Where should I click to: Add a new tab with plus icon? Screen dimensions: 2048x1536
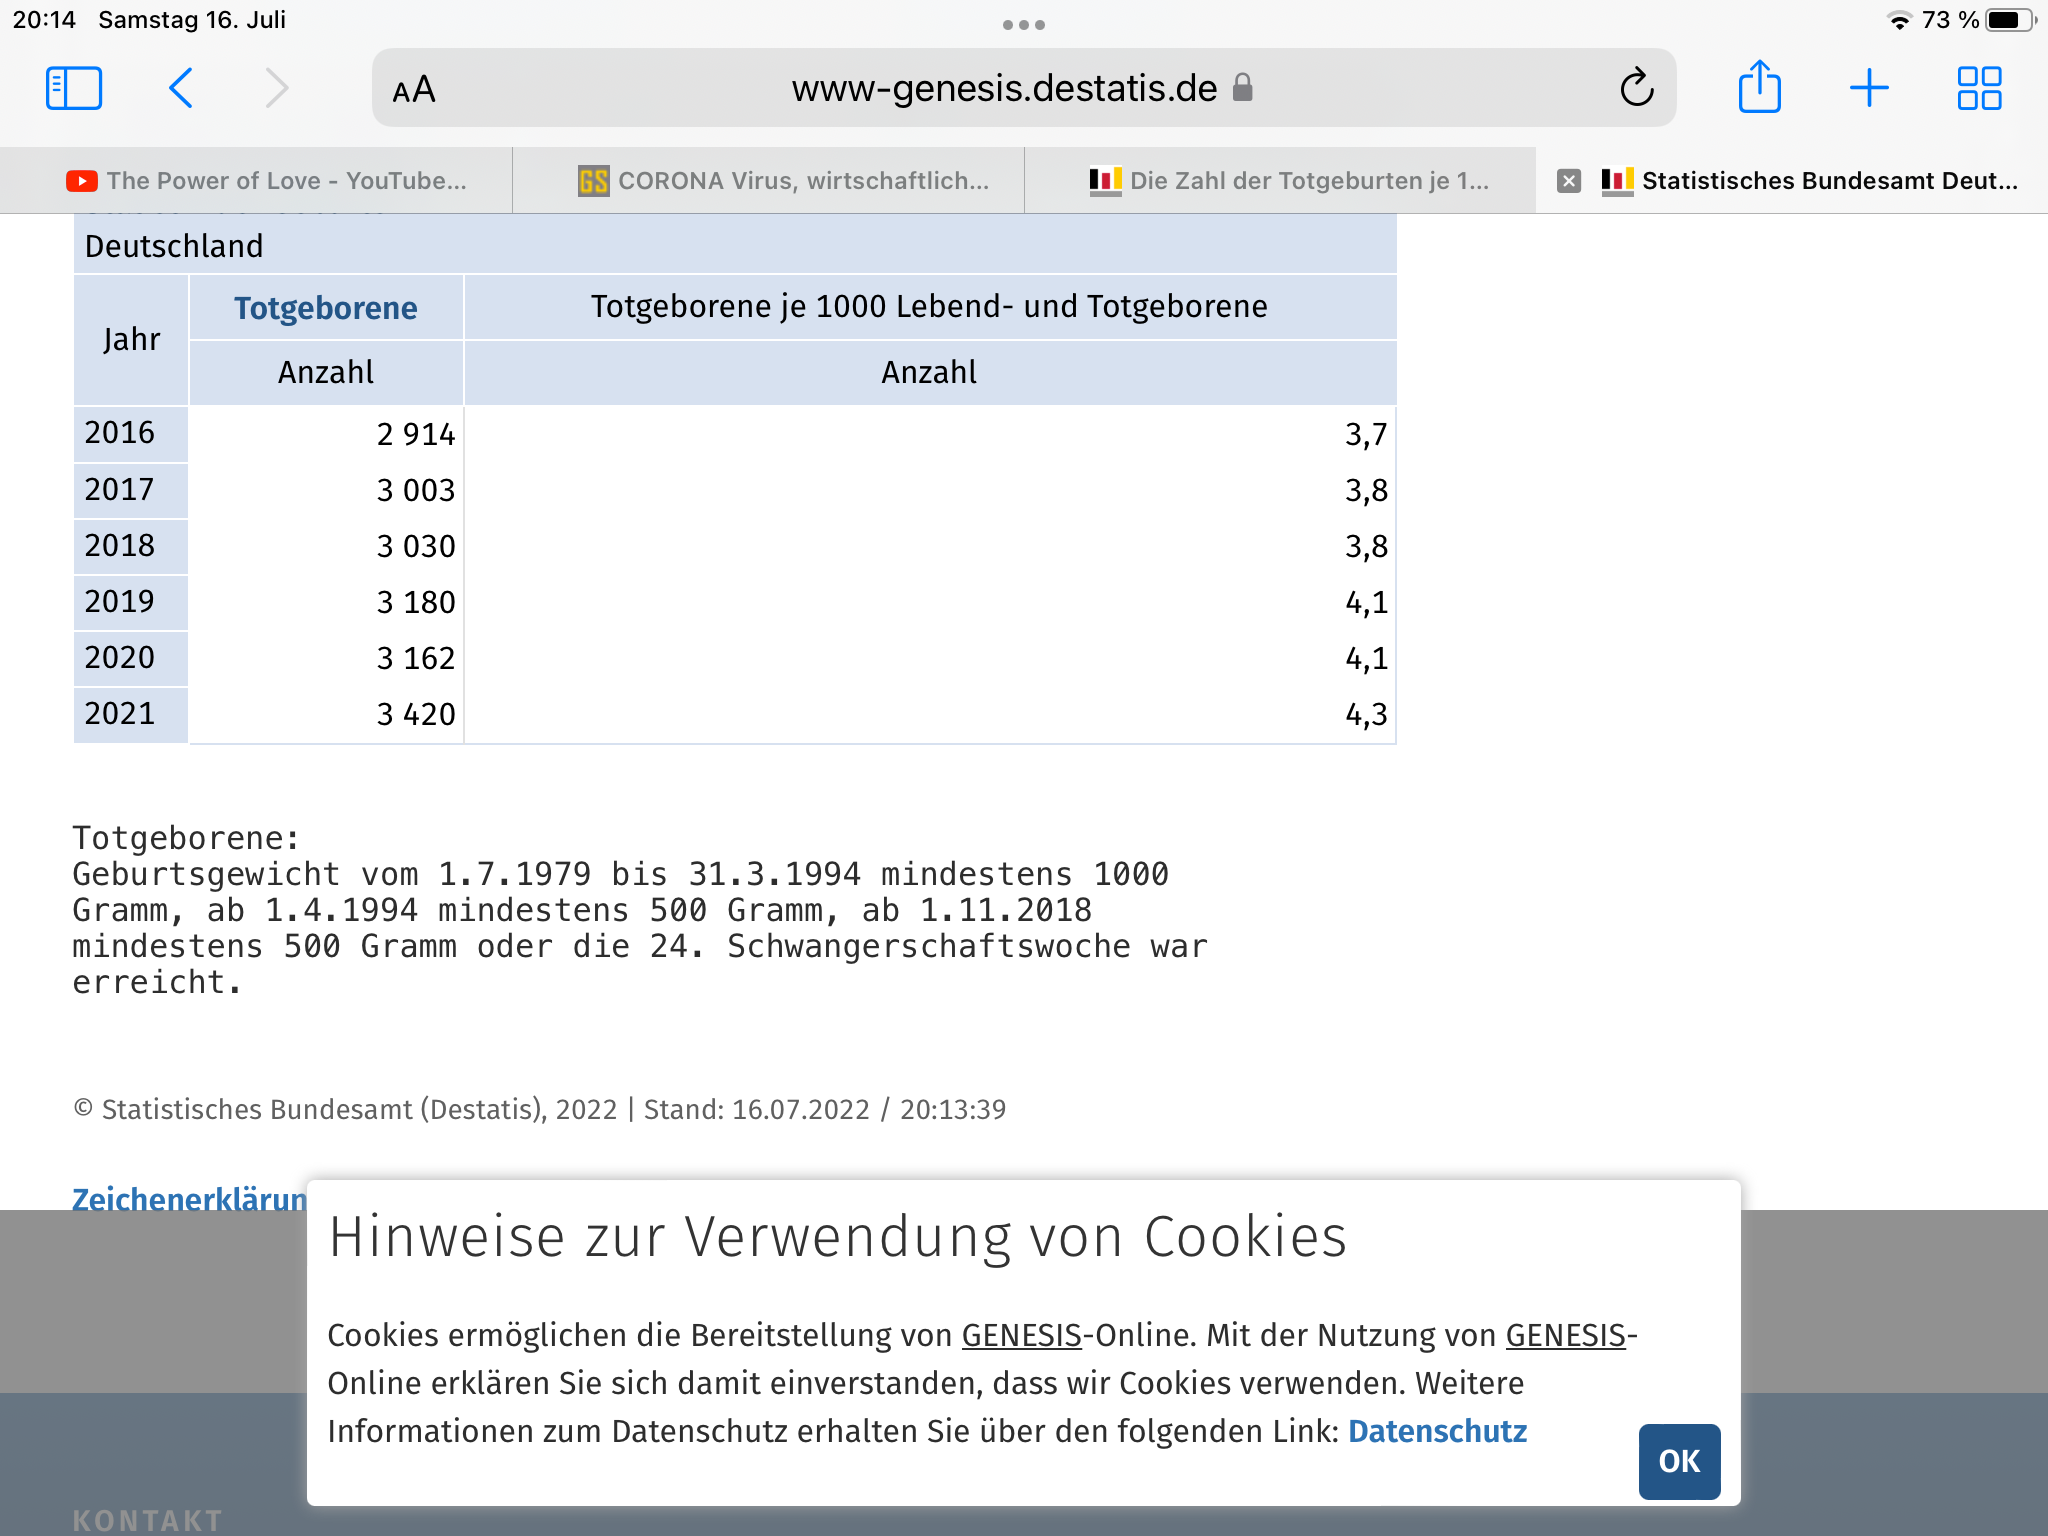(x=1868, y=88)
